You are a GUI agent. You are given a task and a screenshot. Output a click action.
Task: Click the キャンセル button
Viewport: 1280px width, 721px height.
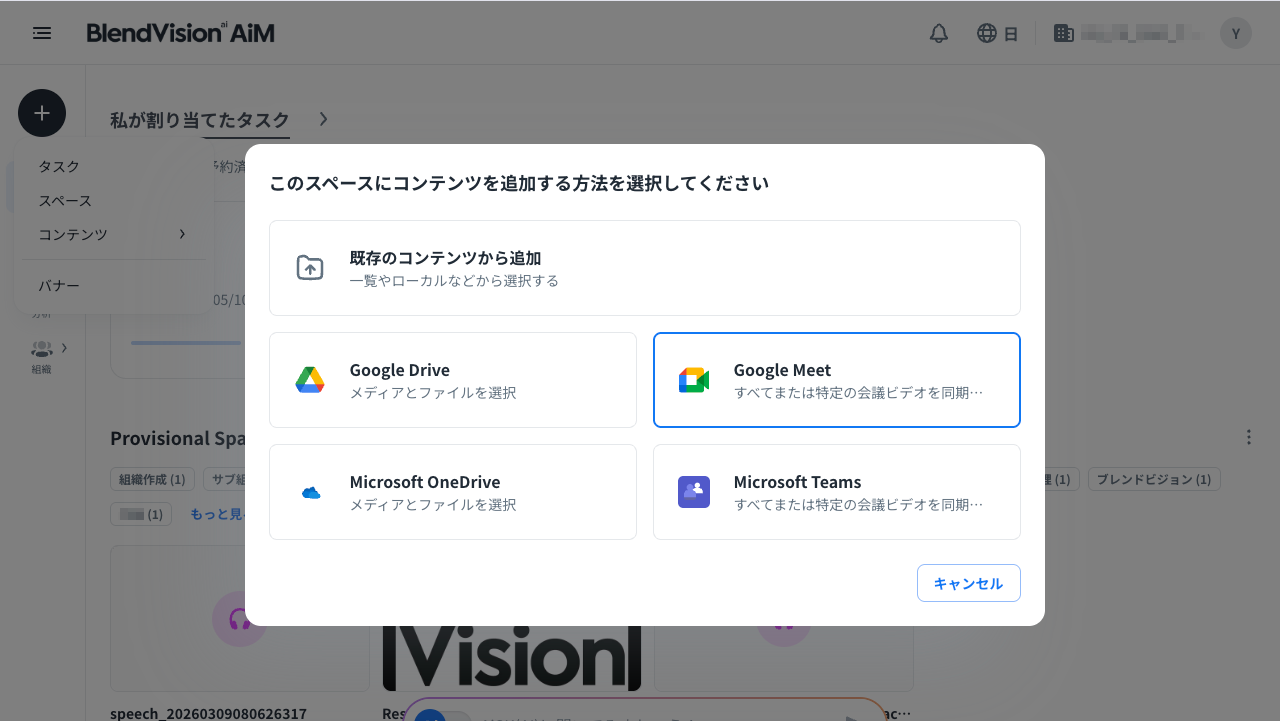click(x=969, y=583)
